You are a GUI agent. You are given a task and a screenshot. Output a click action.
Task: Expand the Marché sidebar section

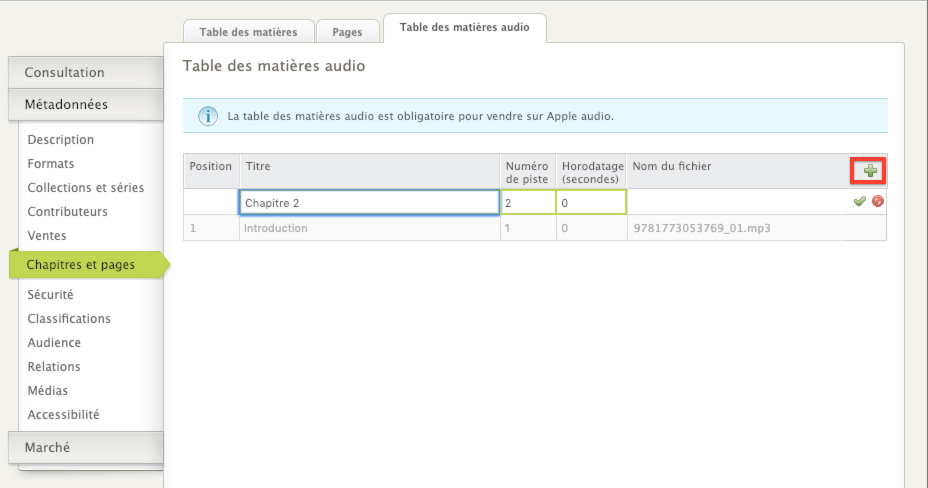(86, 447)
